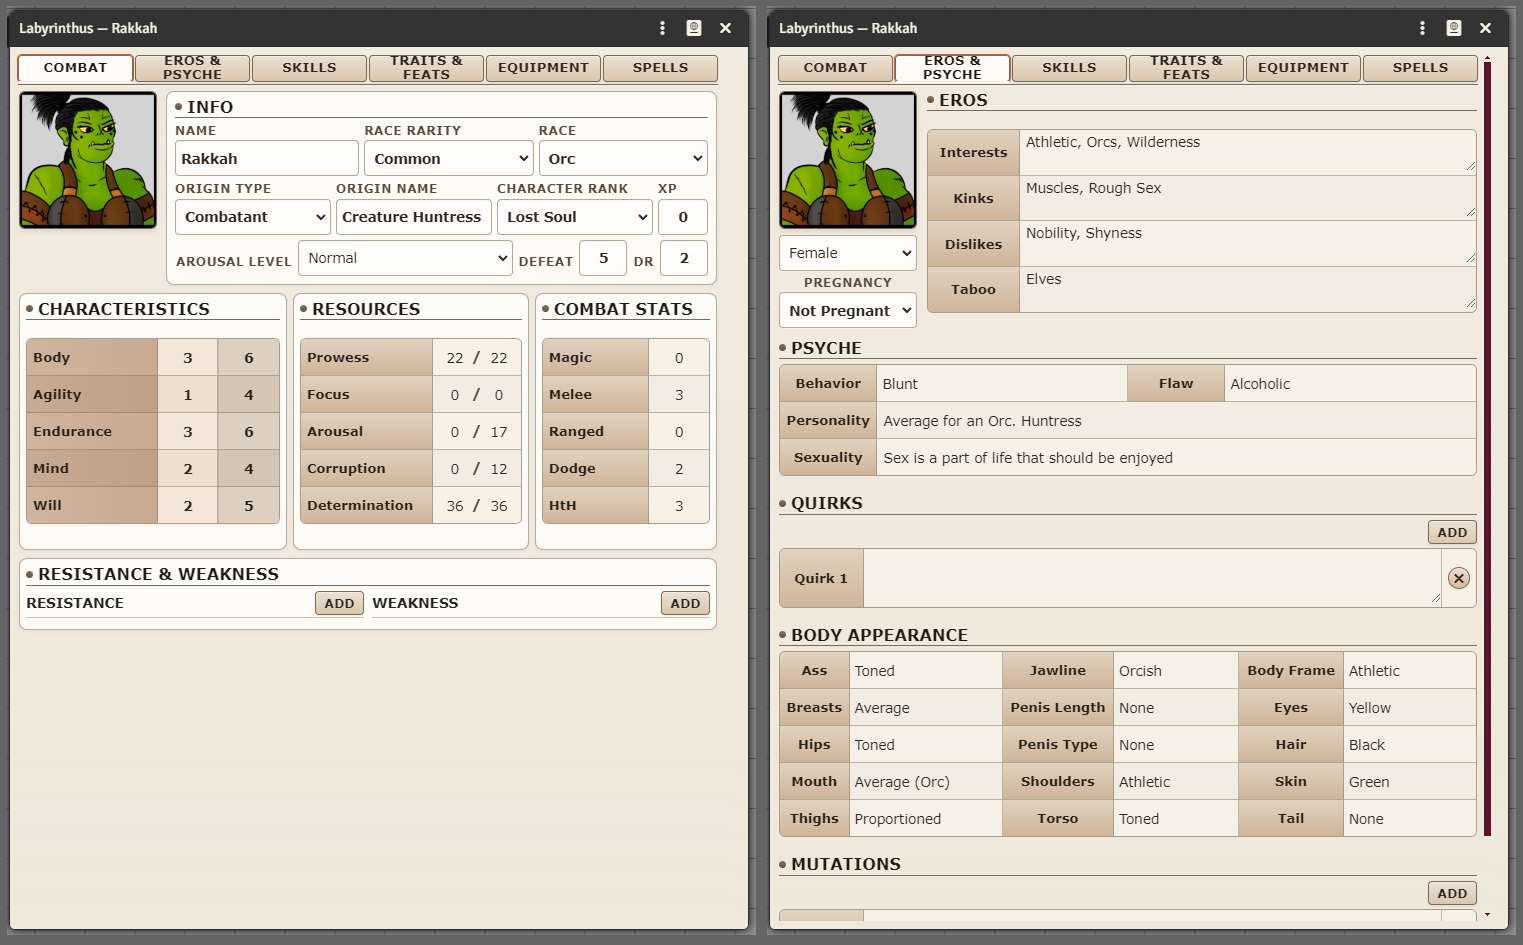1523x945 pixels.
Task: Click the Agility characteristic label
Action: pyautogui.click(x=92, y=395)
